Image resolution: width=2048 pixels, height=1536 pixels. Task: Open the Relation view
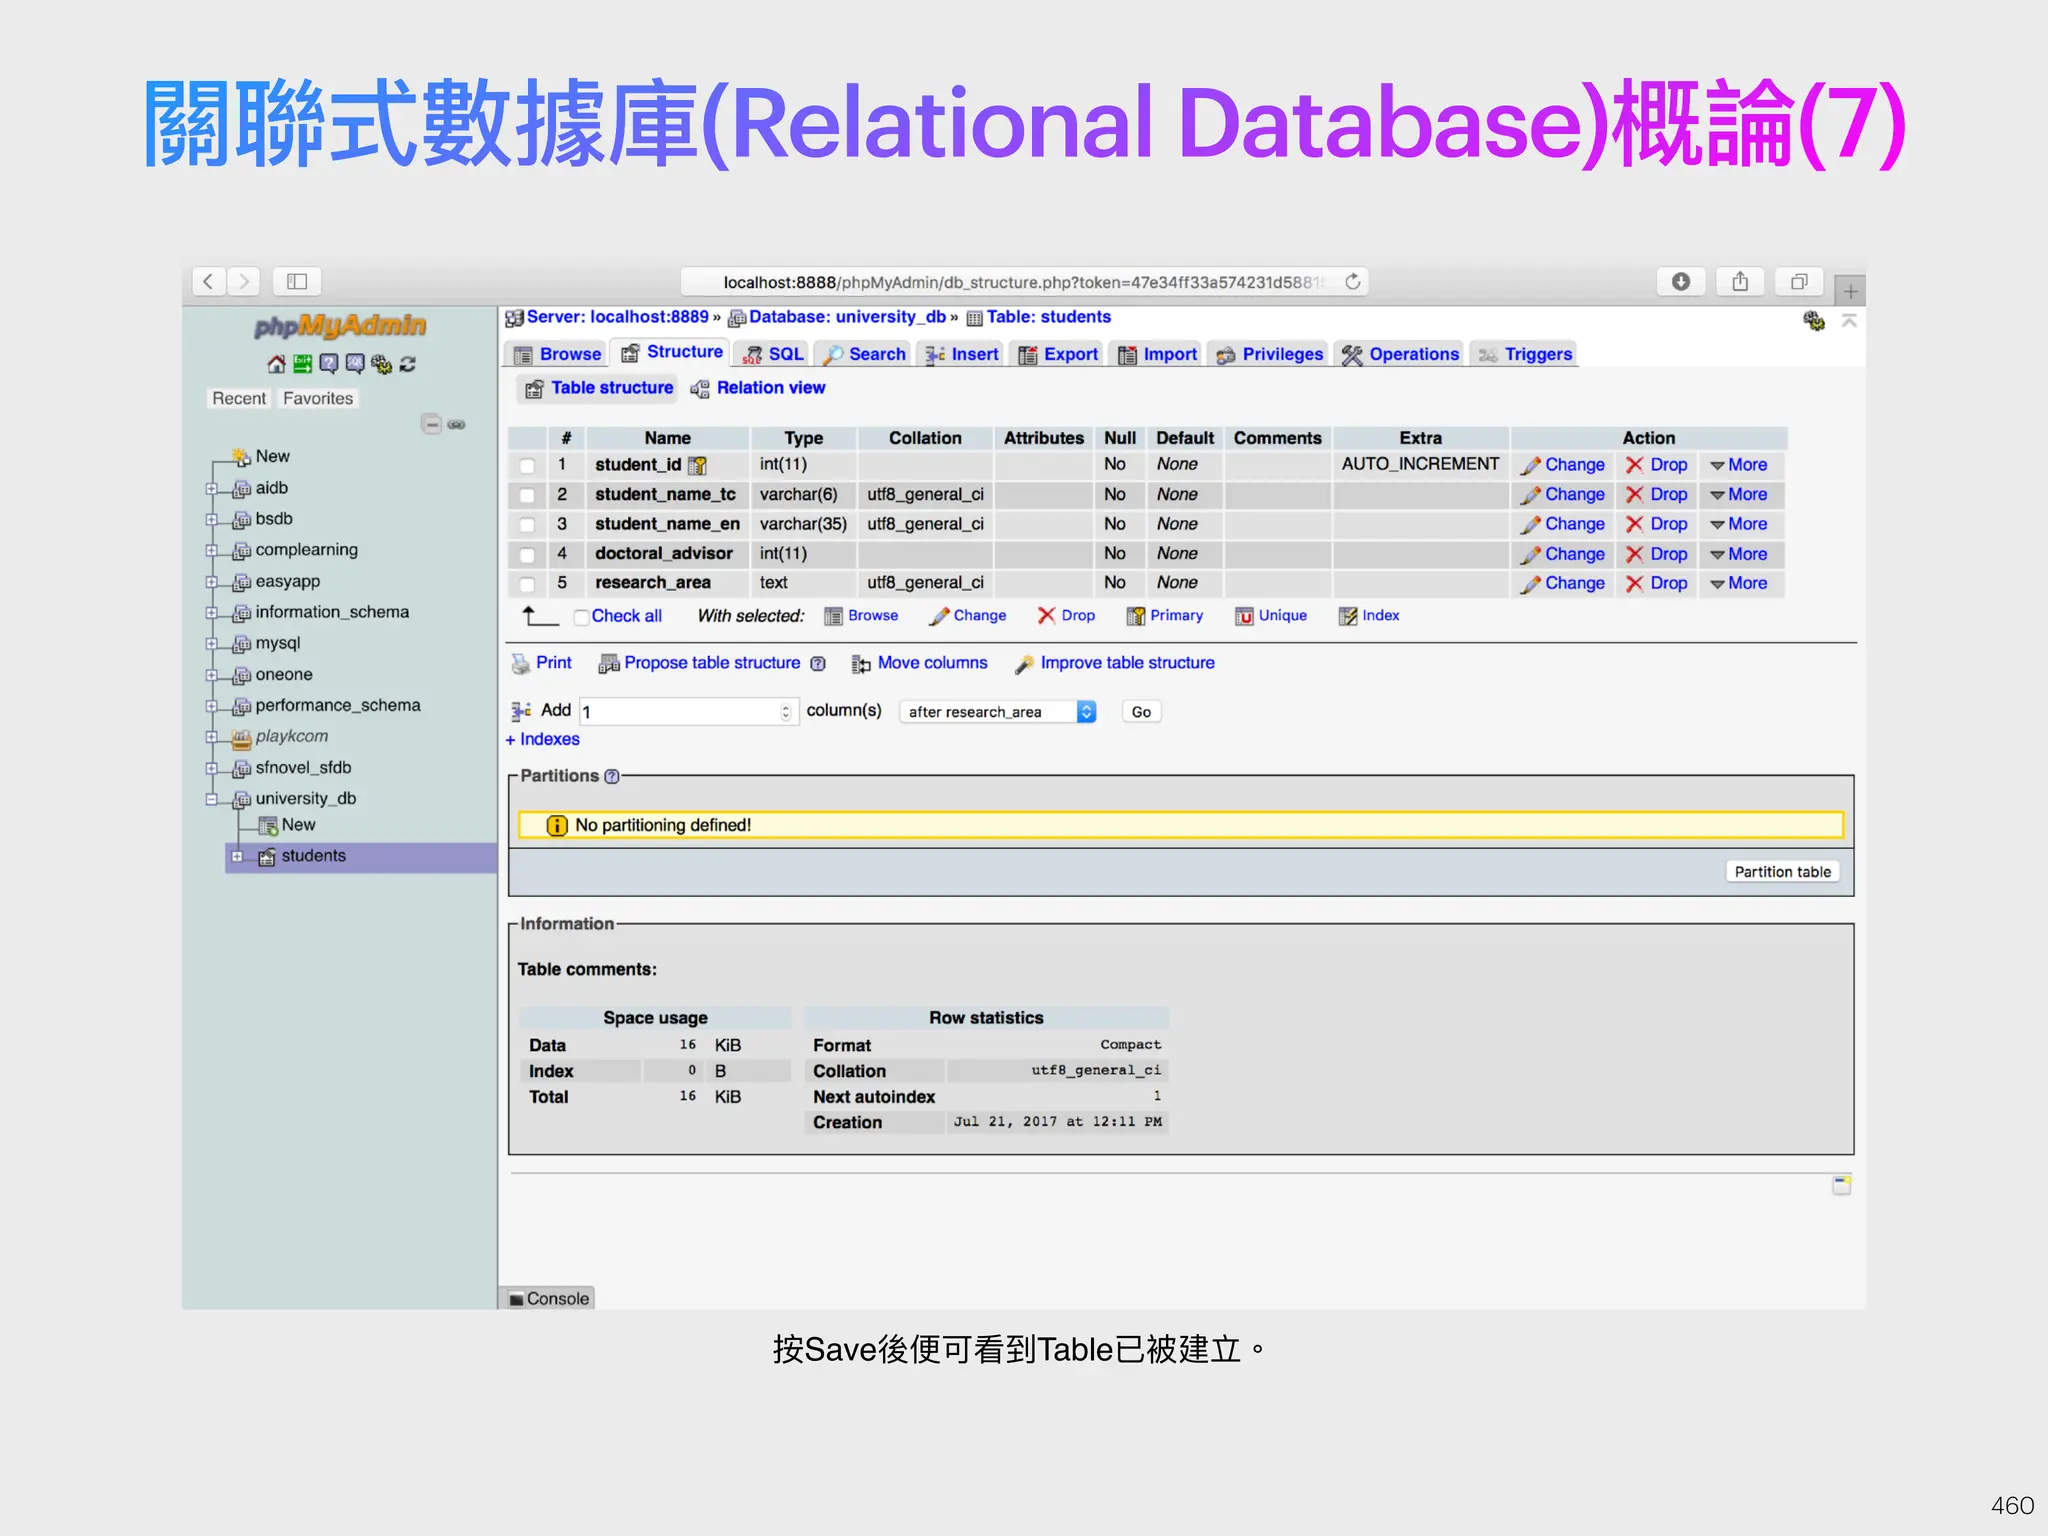tap(757, 388)
